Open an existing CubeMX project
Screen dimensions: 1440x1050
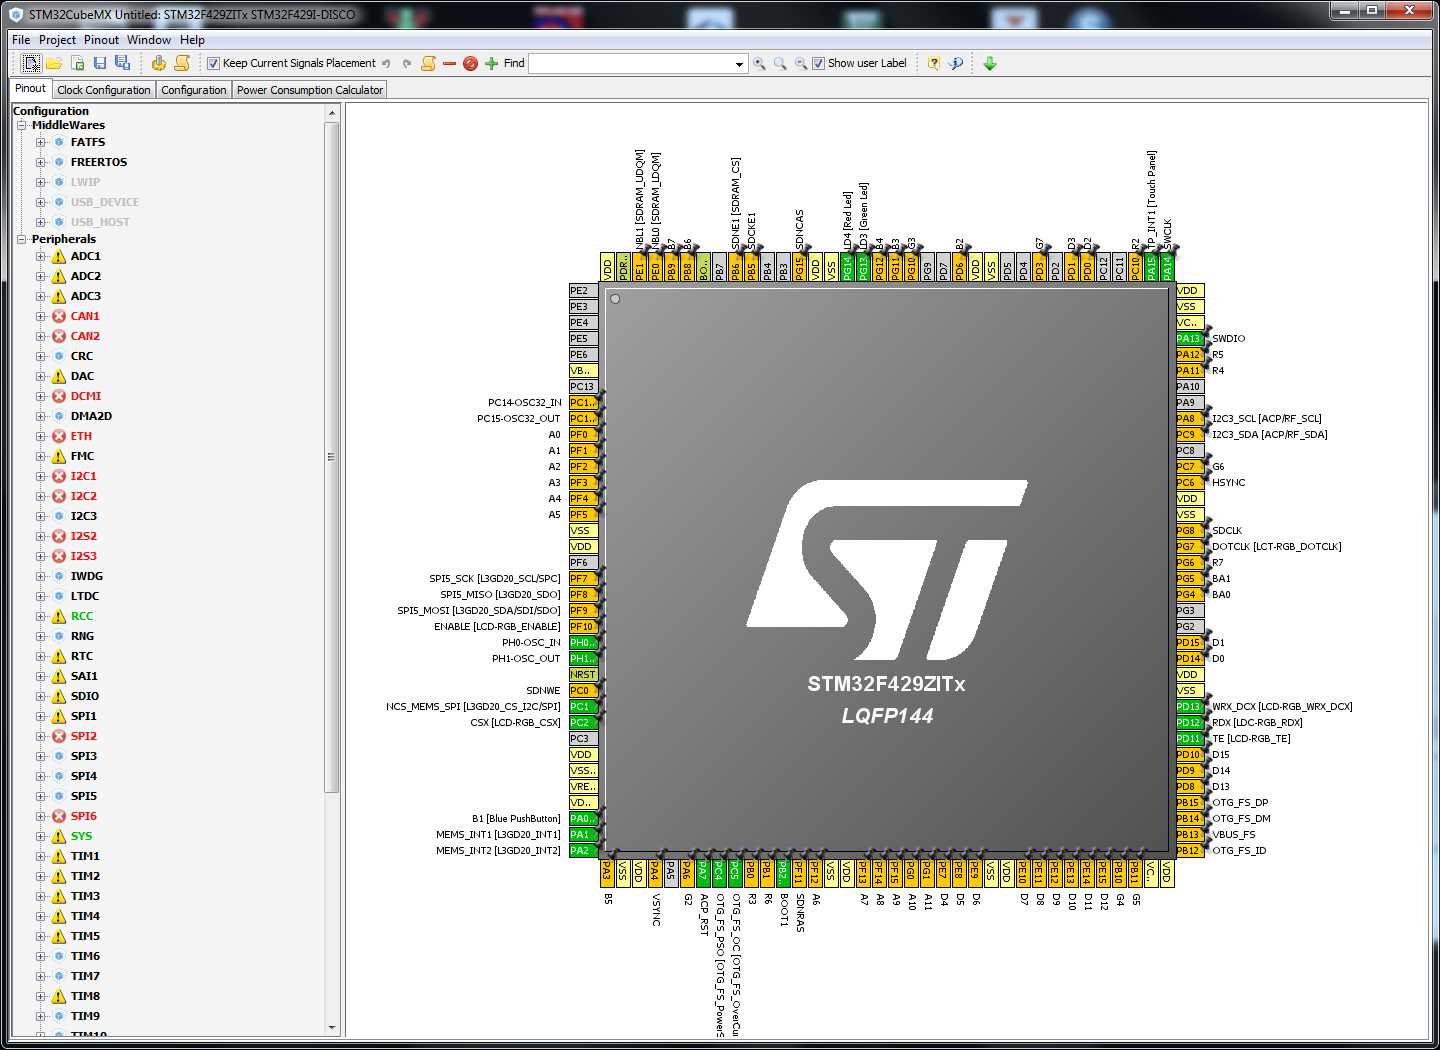point(55,62)
